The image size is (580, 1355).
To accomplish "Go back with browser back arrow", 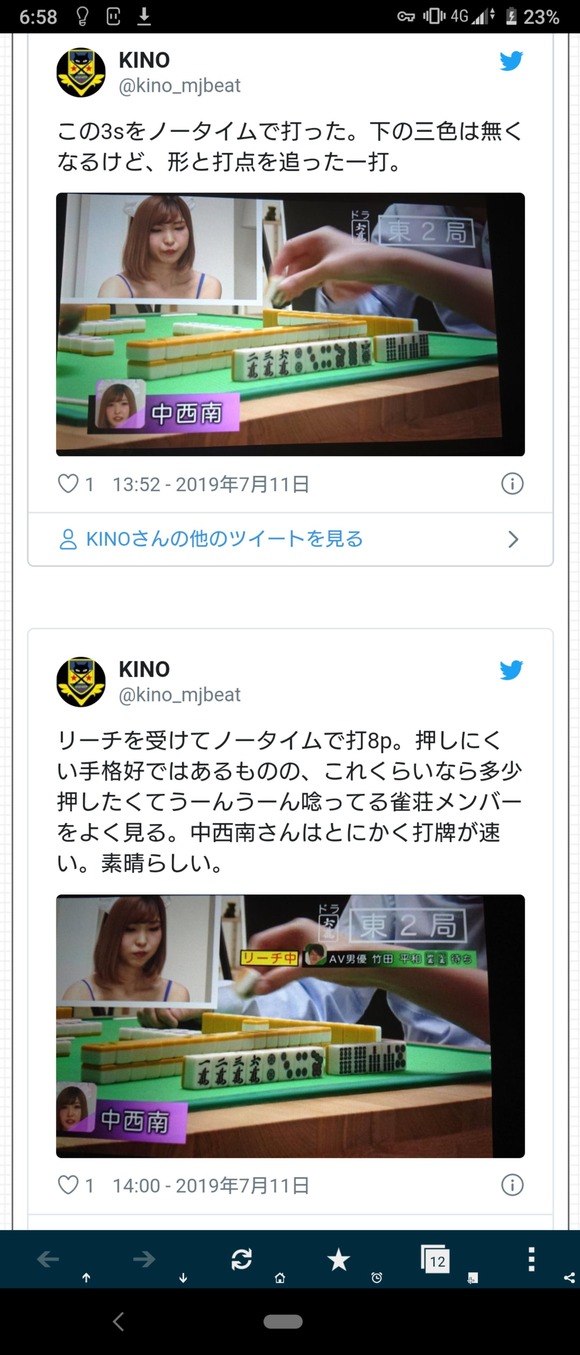I will 48,1260.
